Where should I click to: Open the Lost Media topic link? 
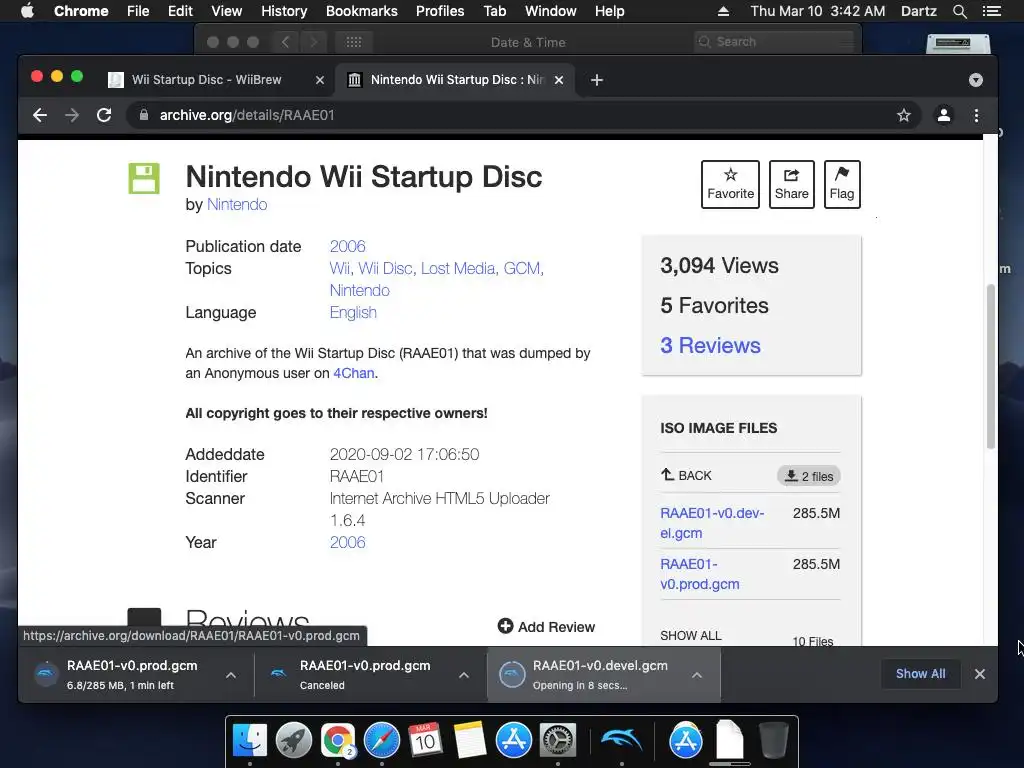pyautogui.click(x=460, y=268)
